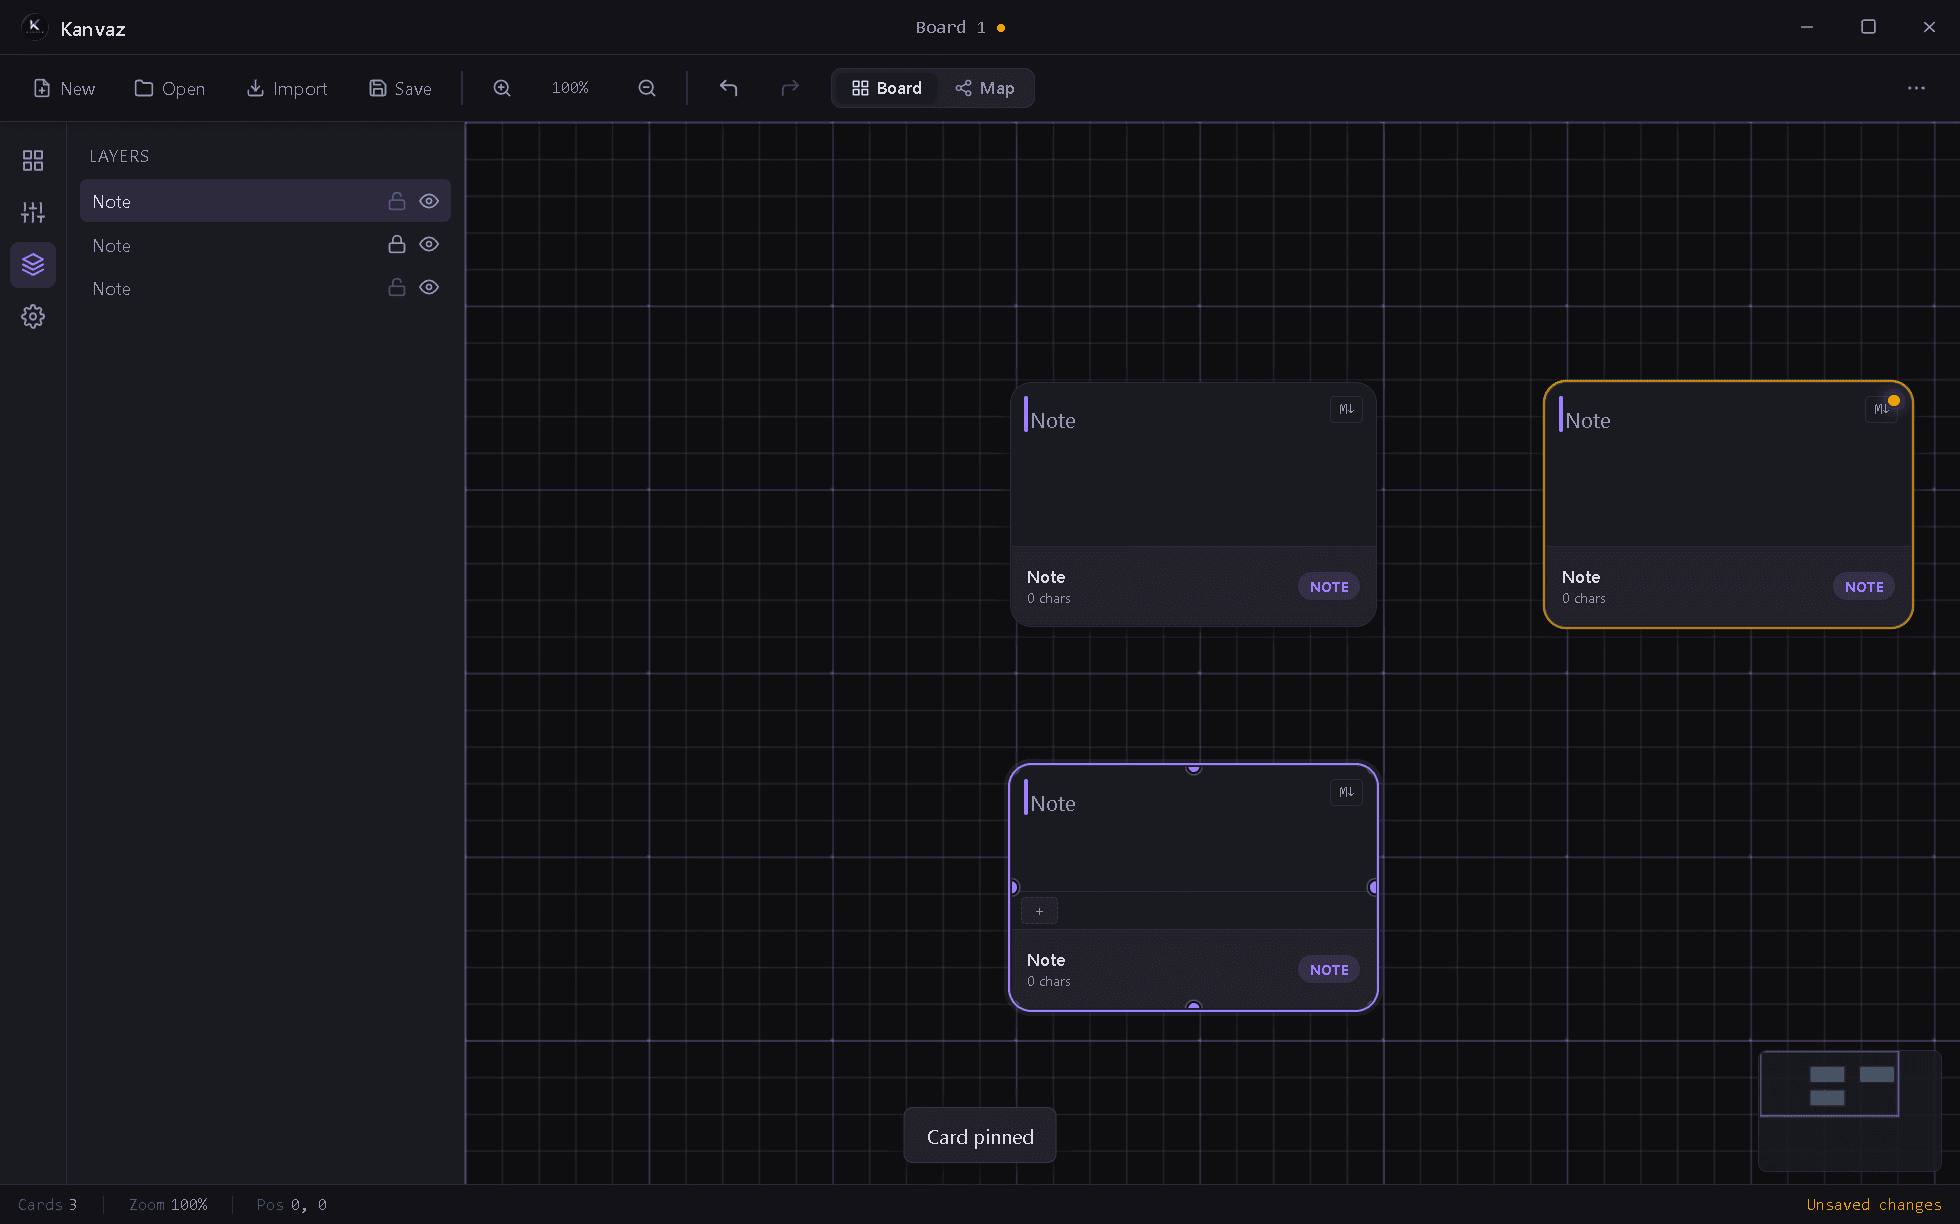Viewport: 1960px width, 1224px height.
Task: Click the orange pin dot on pinned card
Action: click(1894, 400)
